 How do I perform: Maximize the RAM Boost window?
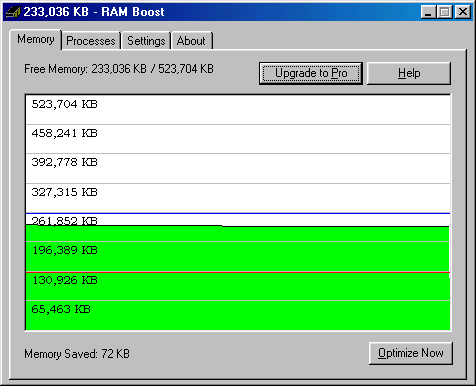click(x=445, y=12)
